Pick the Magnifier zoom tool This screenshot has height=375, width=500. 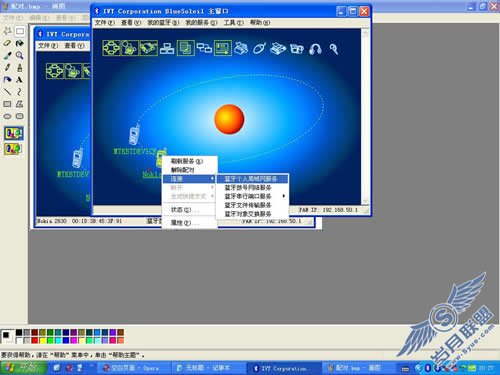pyautogui.click(x=20, y=55)
